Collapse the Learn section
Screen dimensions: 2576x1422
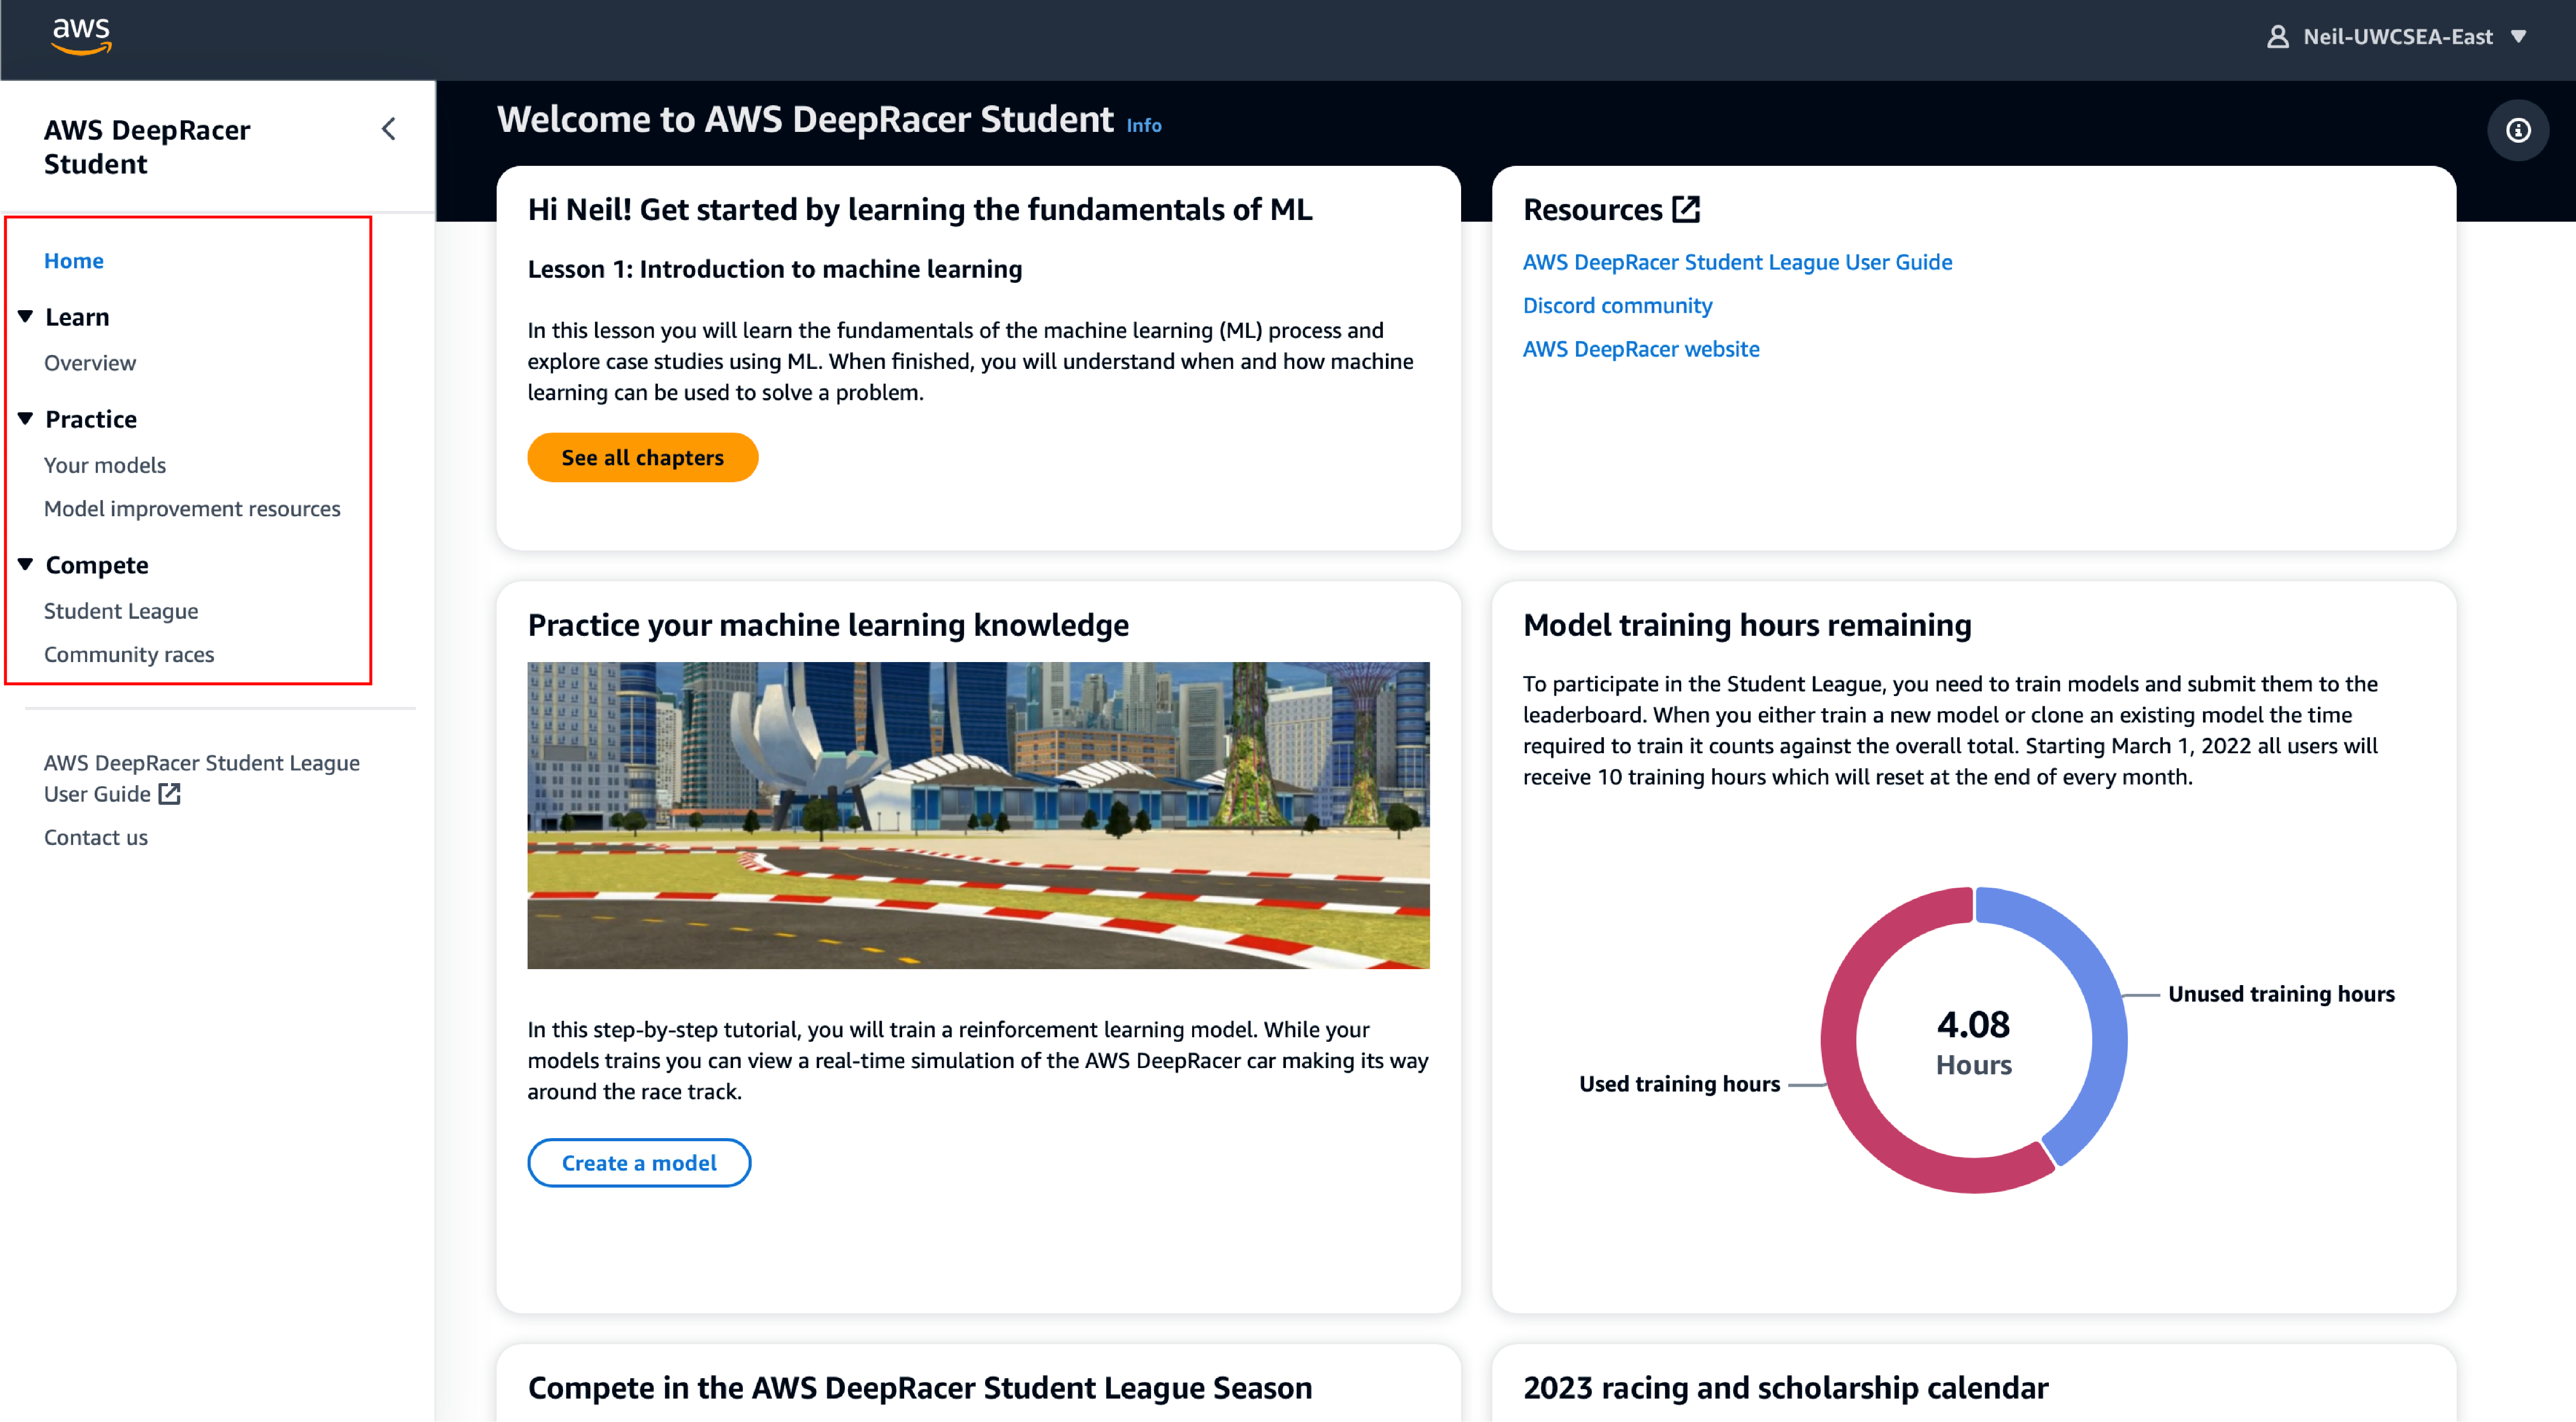(26, 316)
